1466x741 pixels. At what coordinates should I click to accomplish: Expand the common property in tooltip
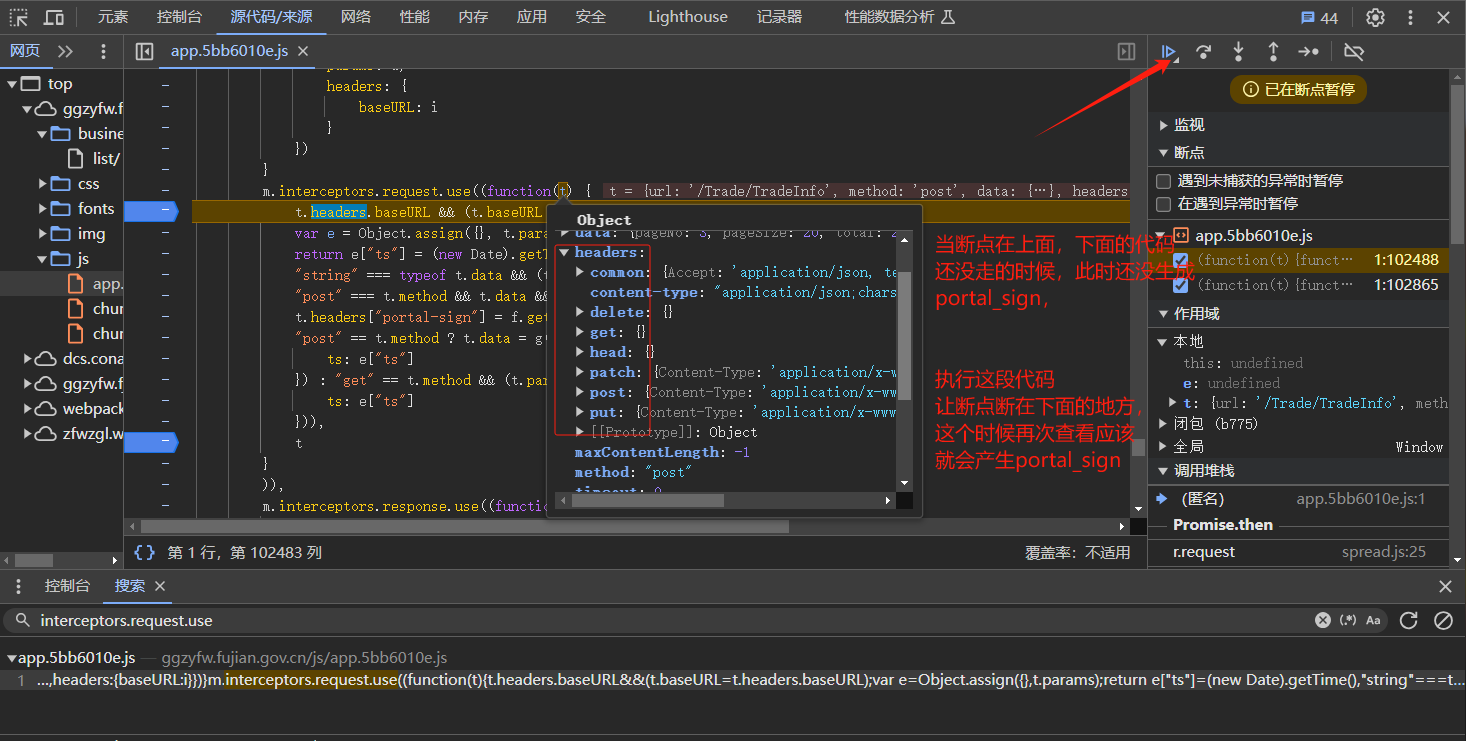click(x=580, y=272)
